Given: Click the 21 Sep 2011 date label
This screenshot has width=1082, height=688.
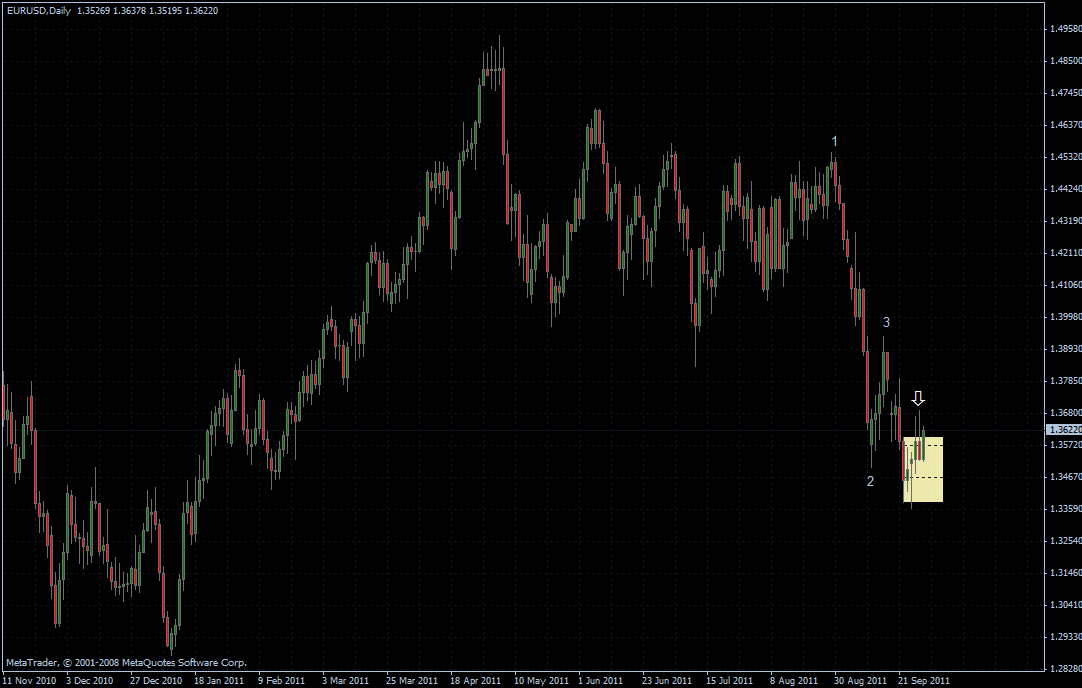Looking at the screenshot, I should coord(924,680).
